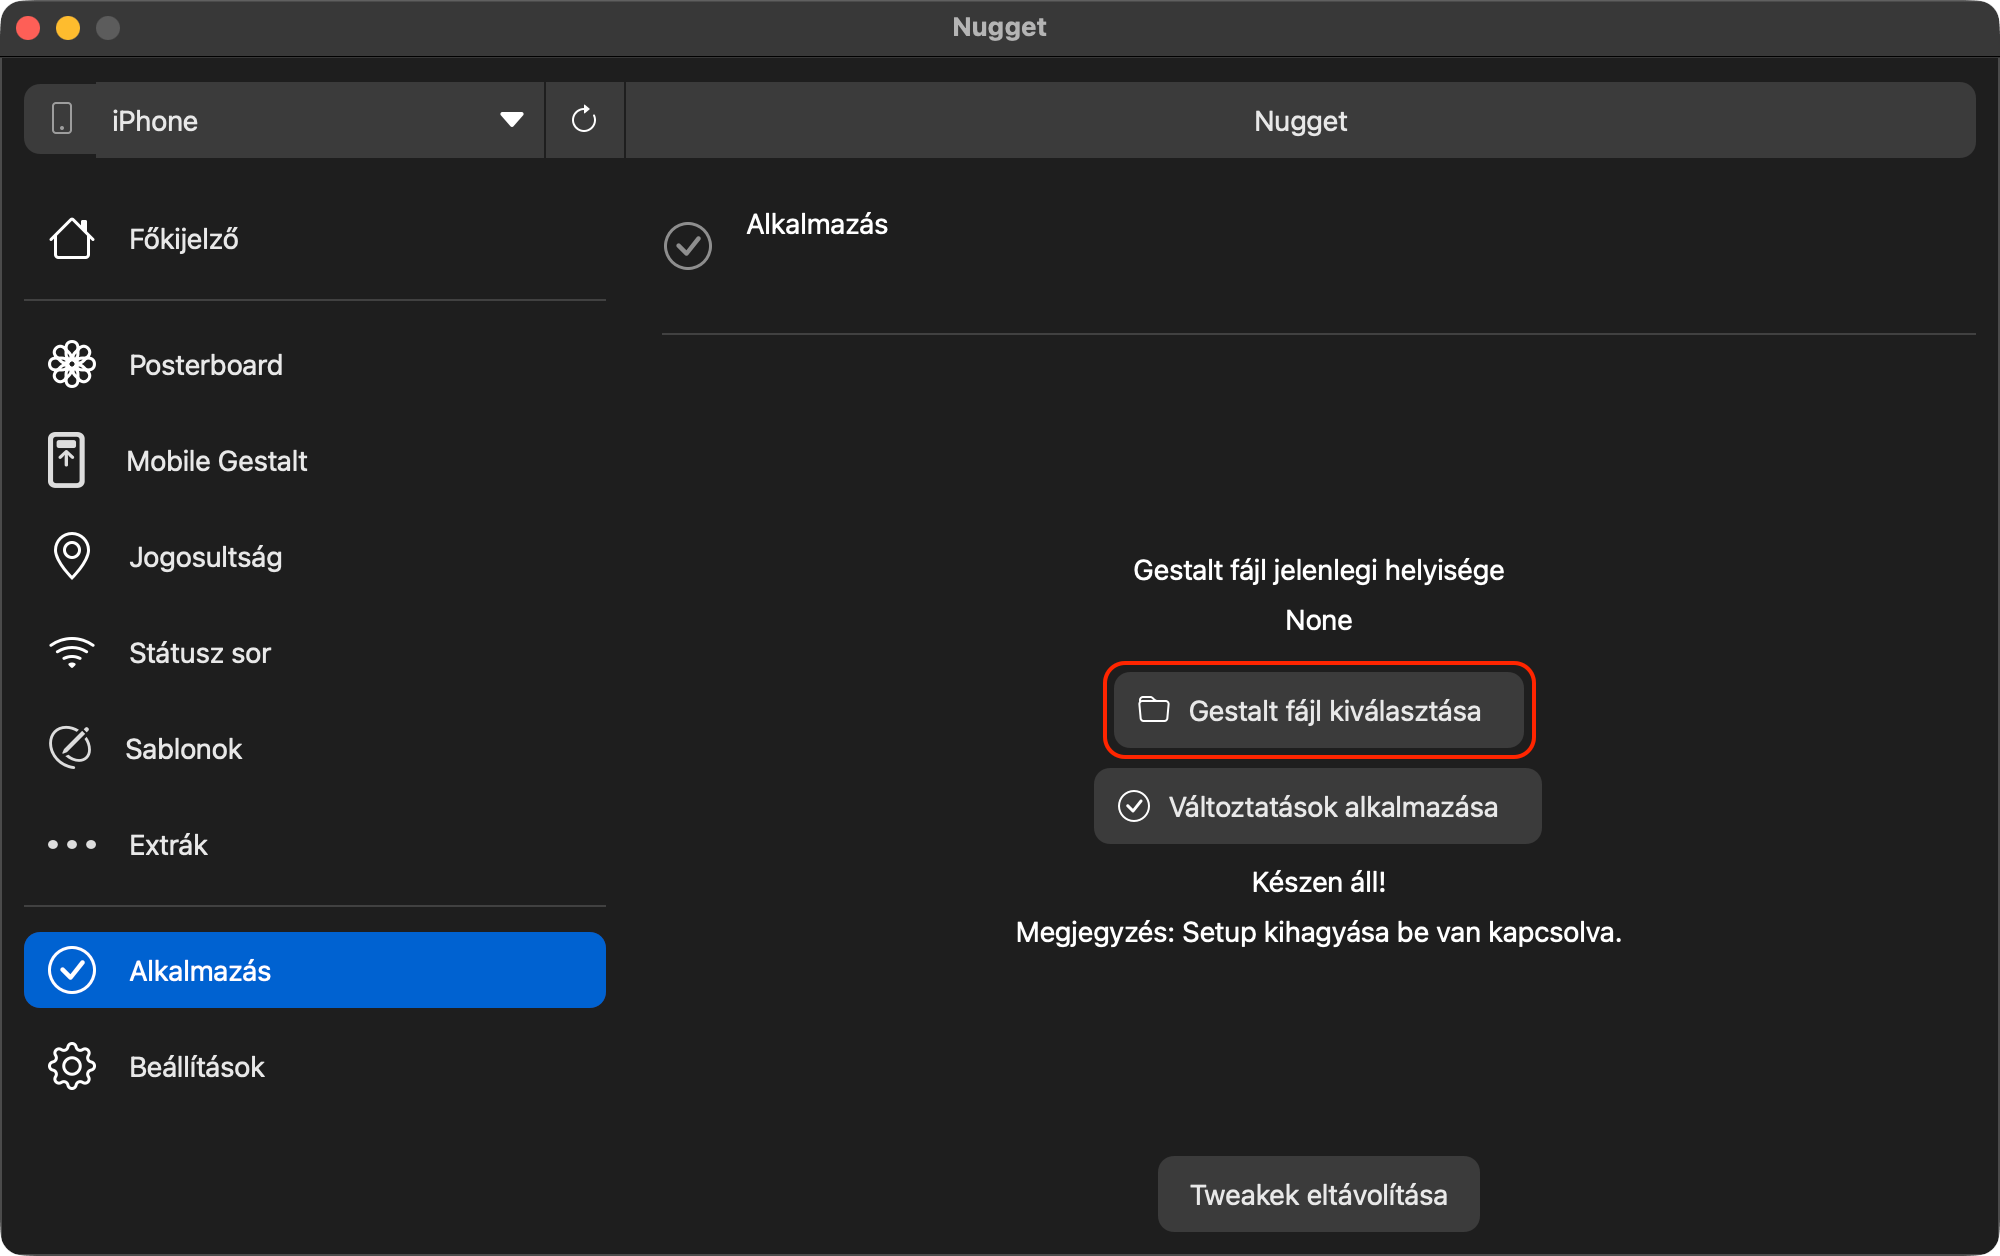Viewport: 2000px width, 1256px height.
Task: Select the Mobile Gestalt phone icon
Action: (x=67, y=460)
